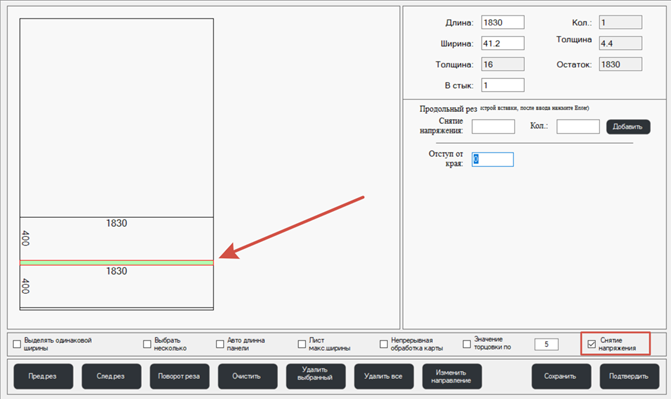Click the right 'Толщина' field showing 4.4
This screenshot has height=399, width=671.
(x=620, y=43)
